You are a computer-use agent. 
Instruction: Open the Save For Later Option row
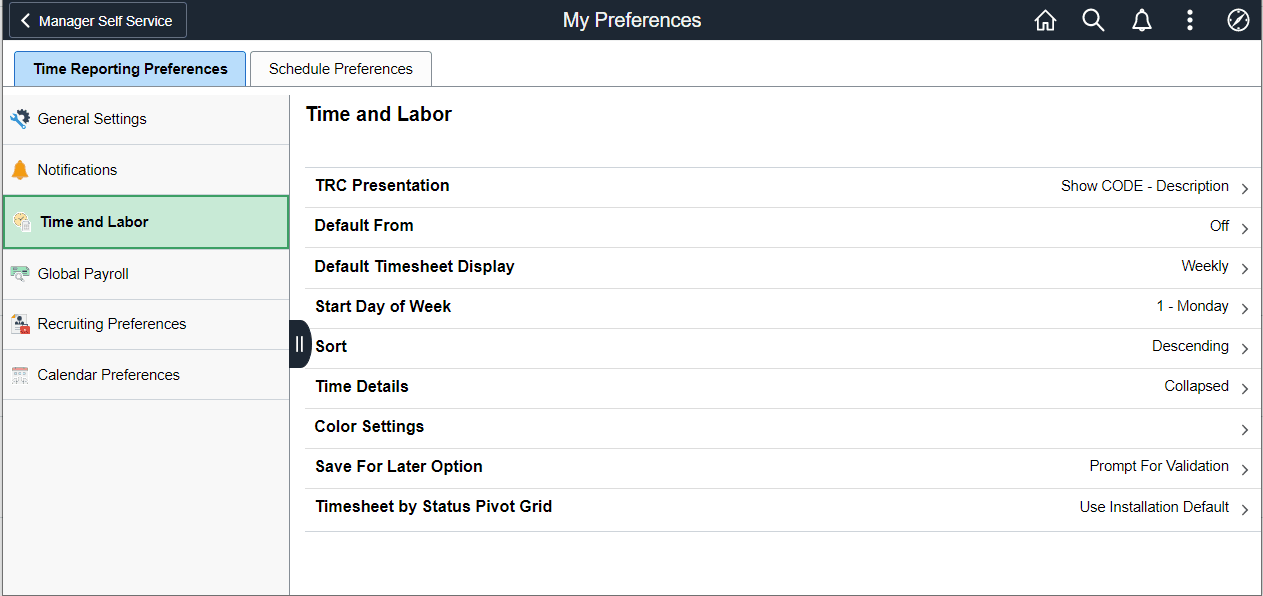coord(780,467)
